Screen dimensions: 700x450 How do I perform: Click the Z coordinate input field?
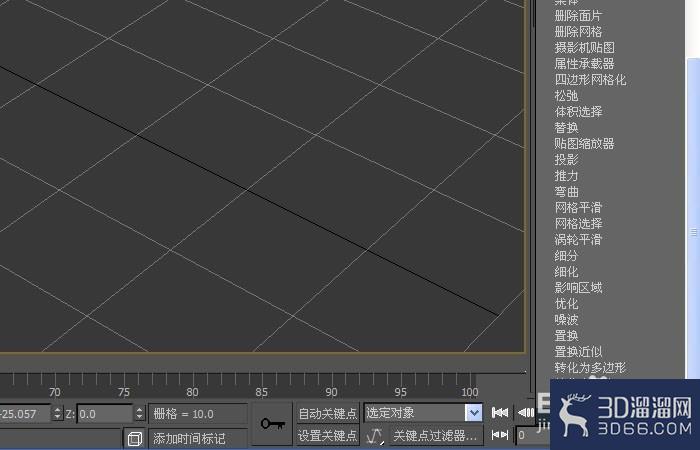click(104, 414)
